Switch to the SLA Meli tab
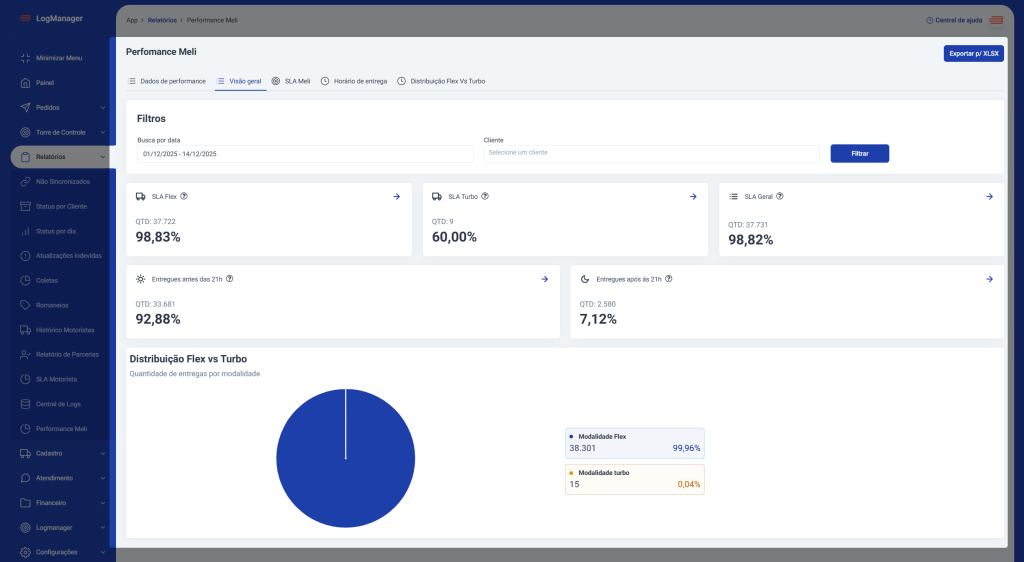The image size is (1024, 562). 291,81
